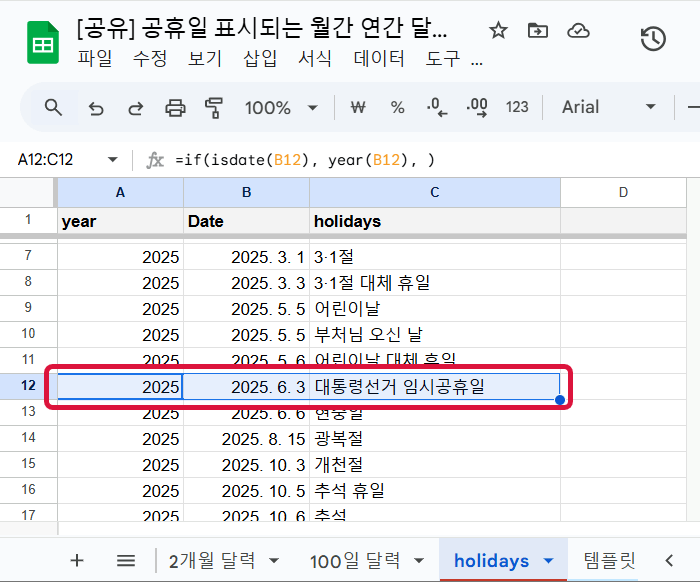Click the add new sheet plus button
The image size is (700, 582).
click(77, 560)
